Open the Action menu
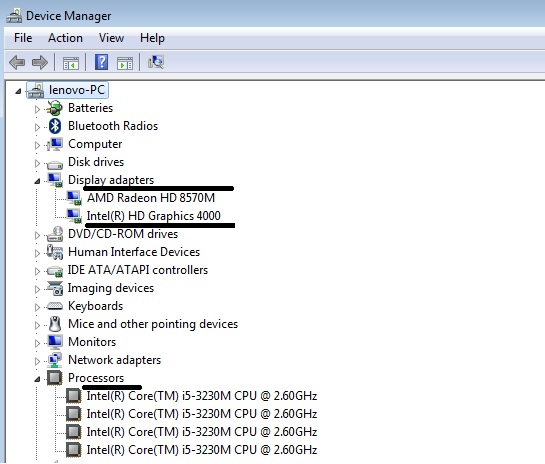Screen dimensions: 545x464 pyautogui.click(x=65, y=38)
